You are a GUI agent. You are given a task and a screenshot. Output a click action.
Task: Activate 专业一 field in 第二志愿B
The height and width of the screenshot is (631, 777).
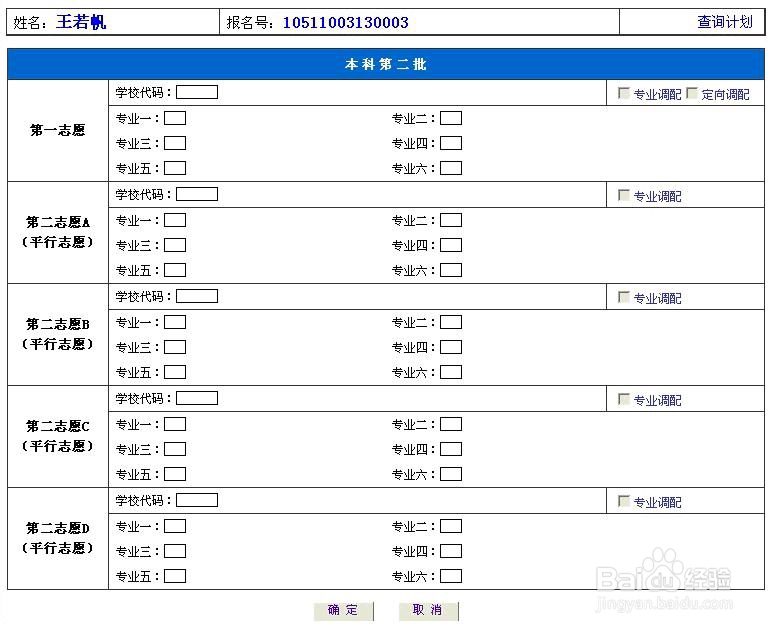[x=175, y=322]
